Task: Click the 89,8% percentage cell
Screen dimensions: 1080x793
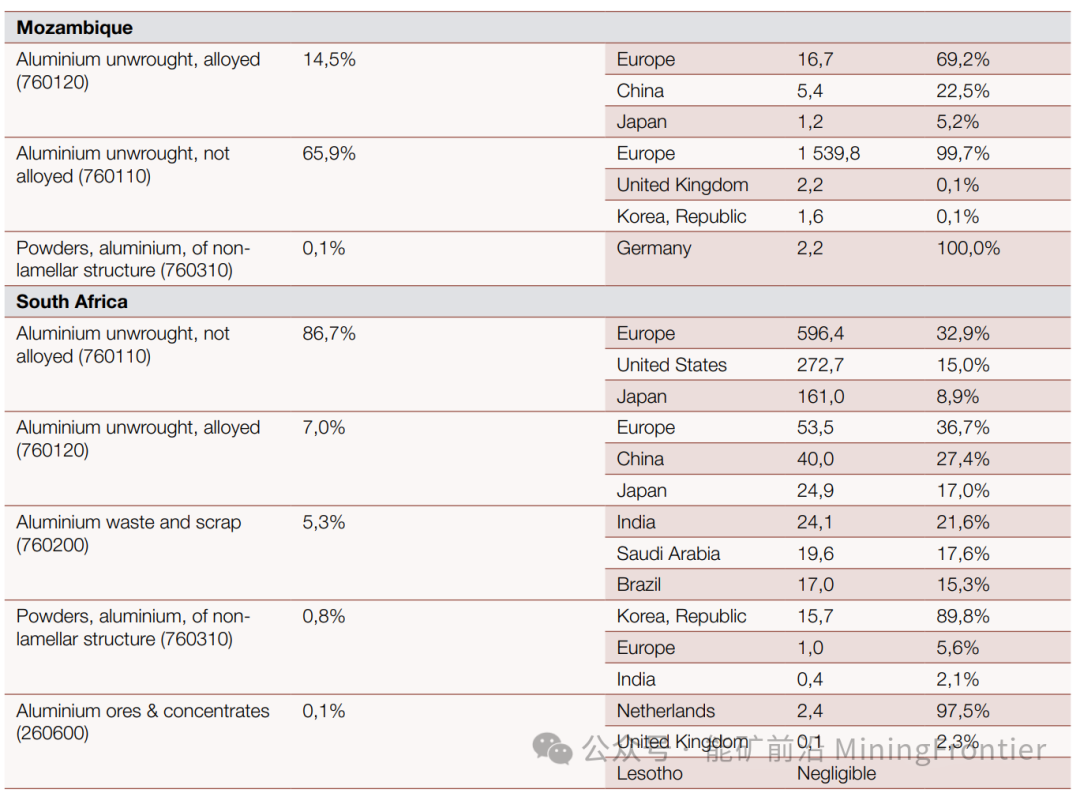Action: click(962, 616)
